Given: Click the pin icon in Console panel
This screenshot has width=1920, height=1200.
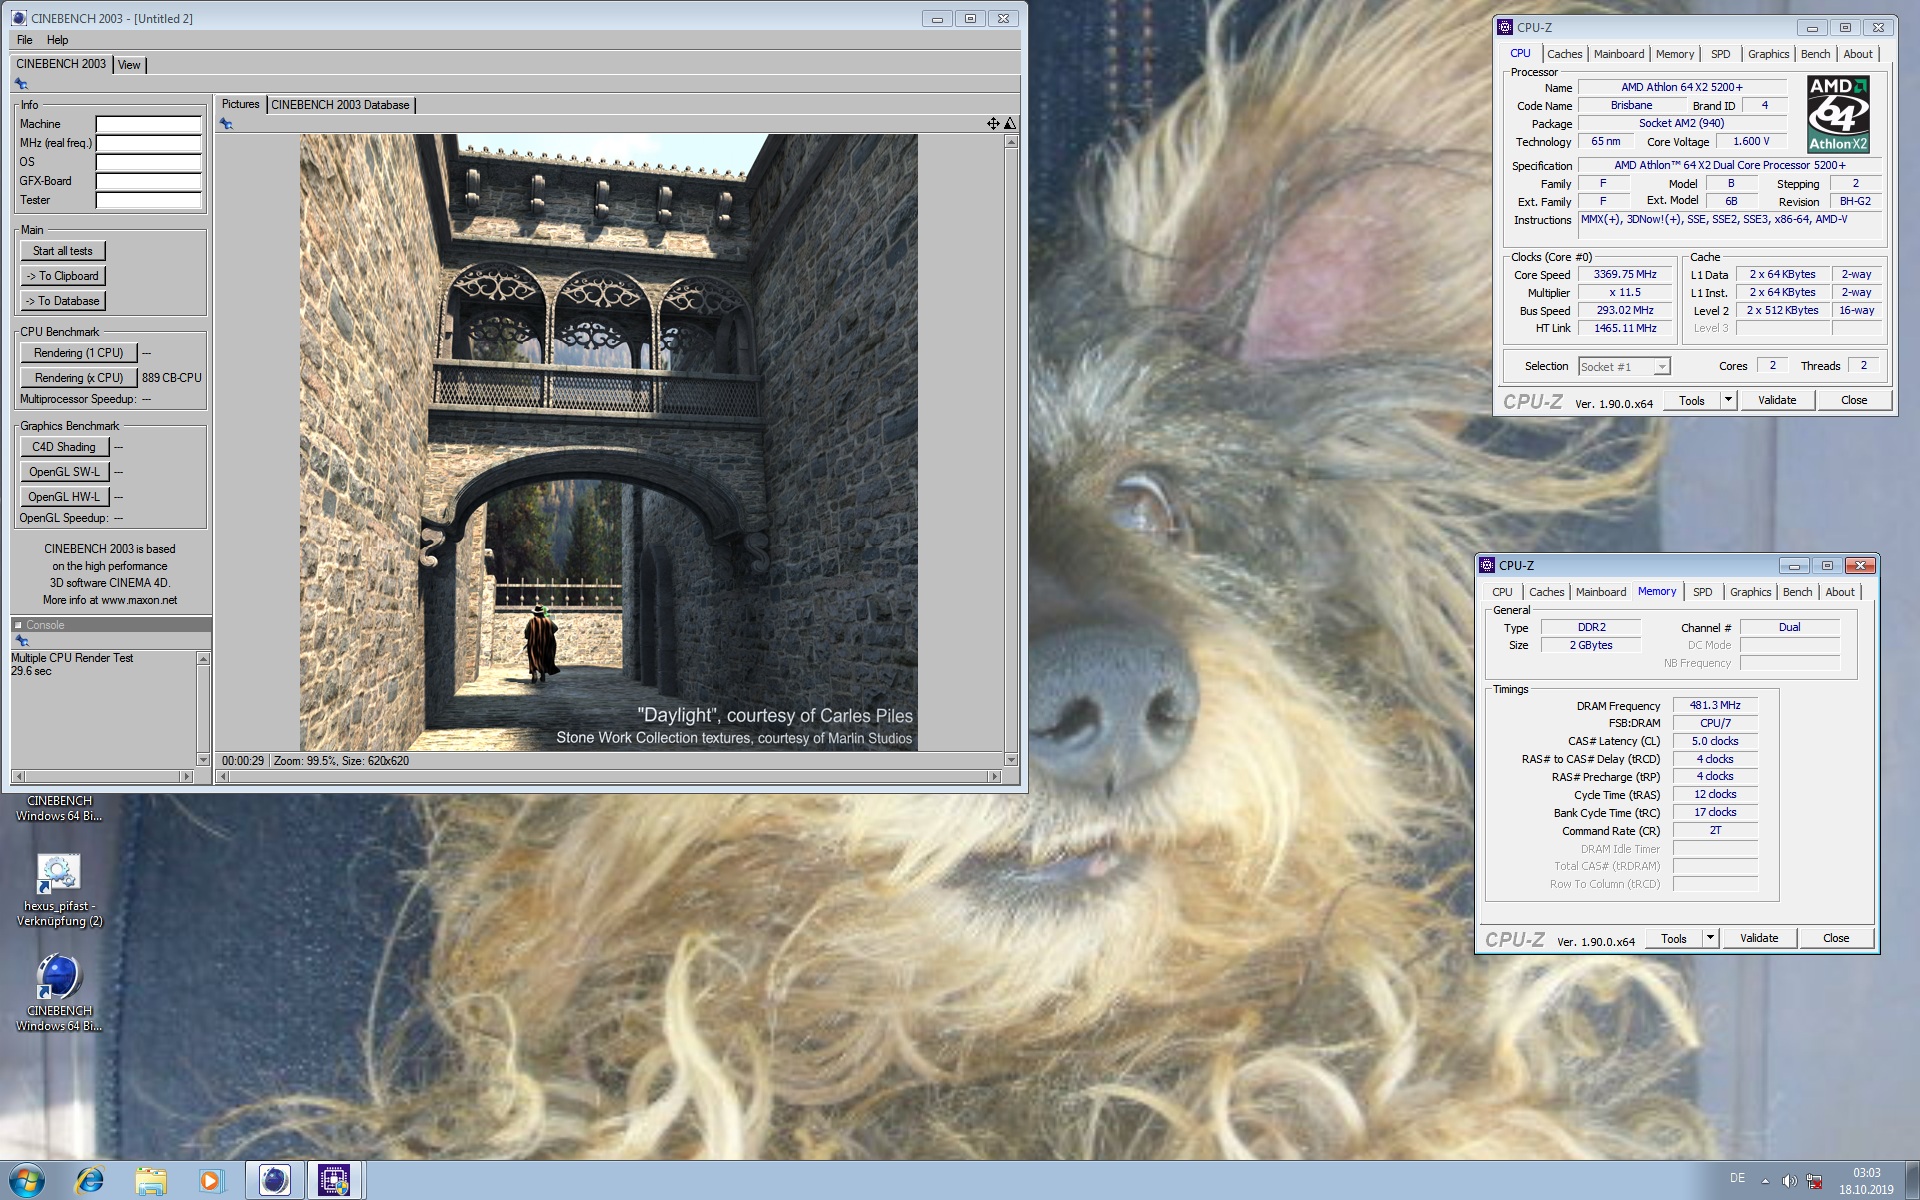Looking at the screenshot, I should [x=21, y=641].
